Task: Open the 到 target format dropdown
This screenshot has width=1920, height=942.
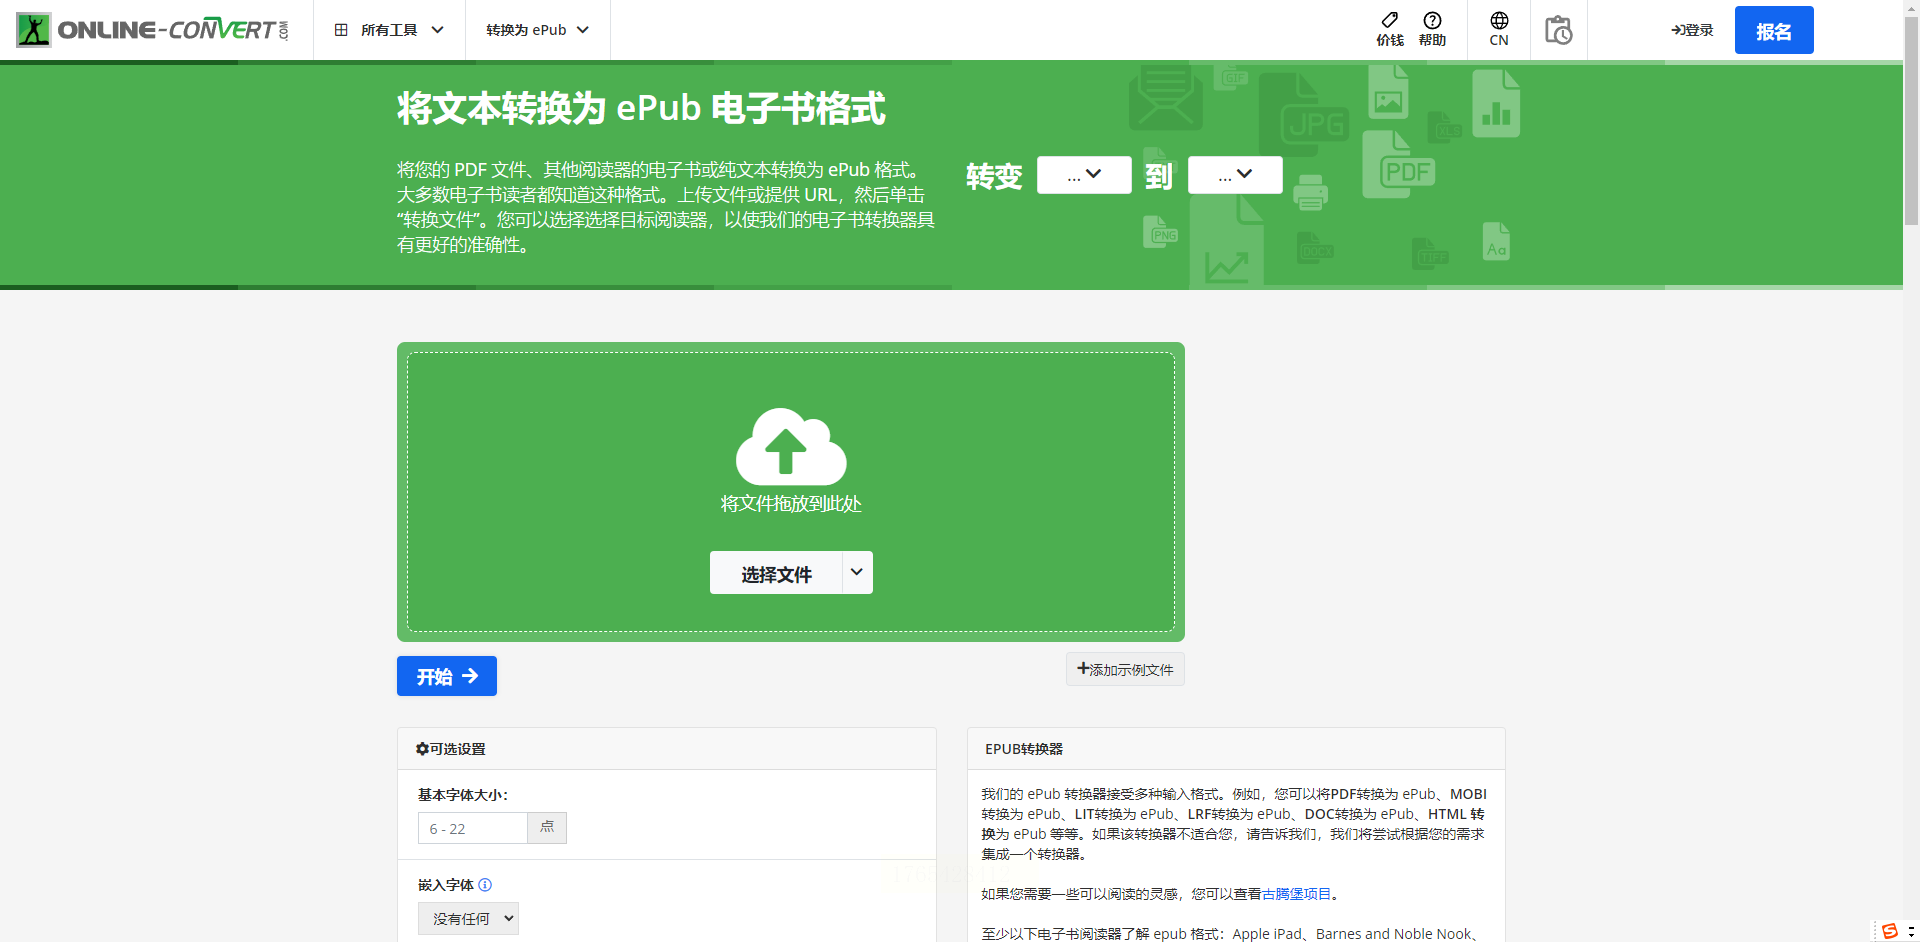Action: (1235, 175)
